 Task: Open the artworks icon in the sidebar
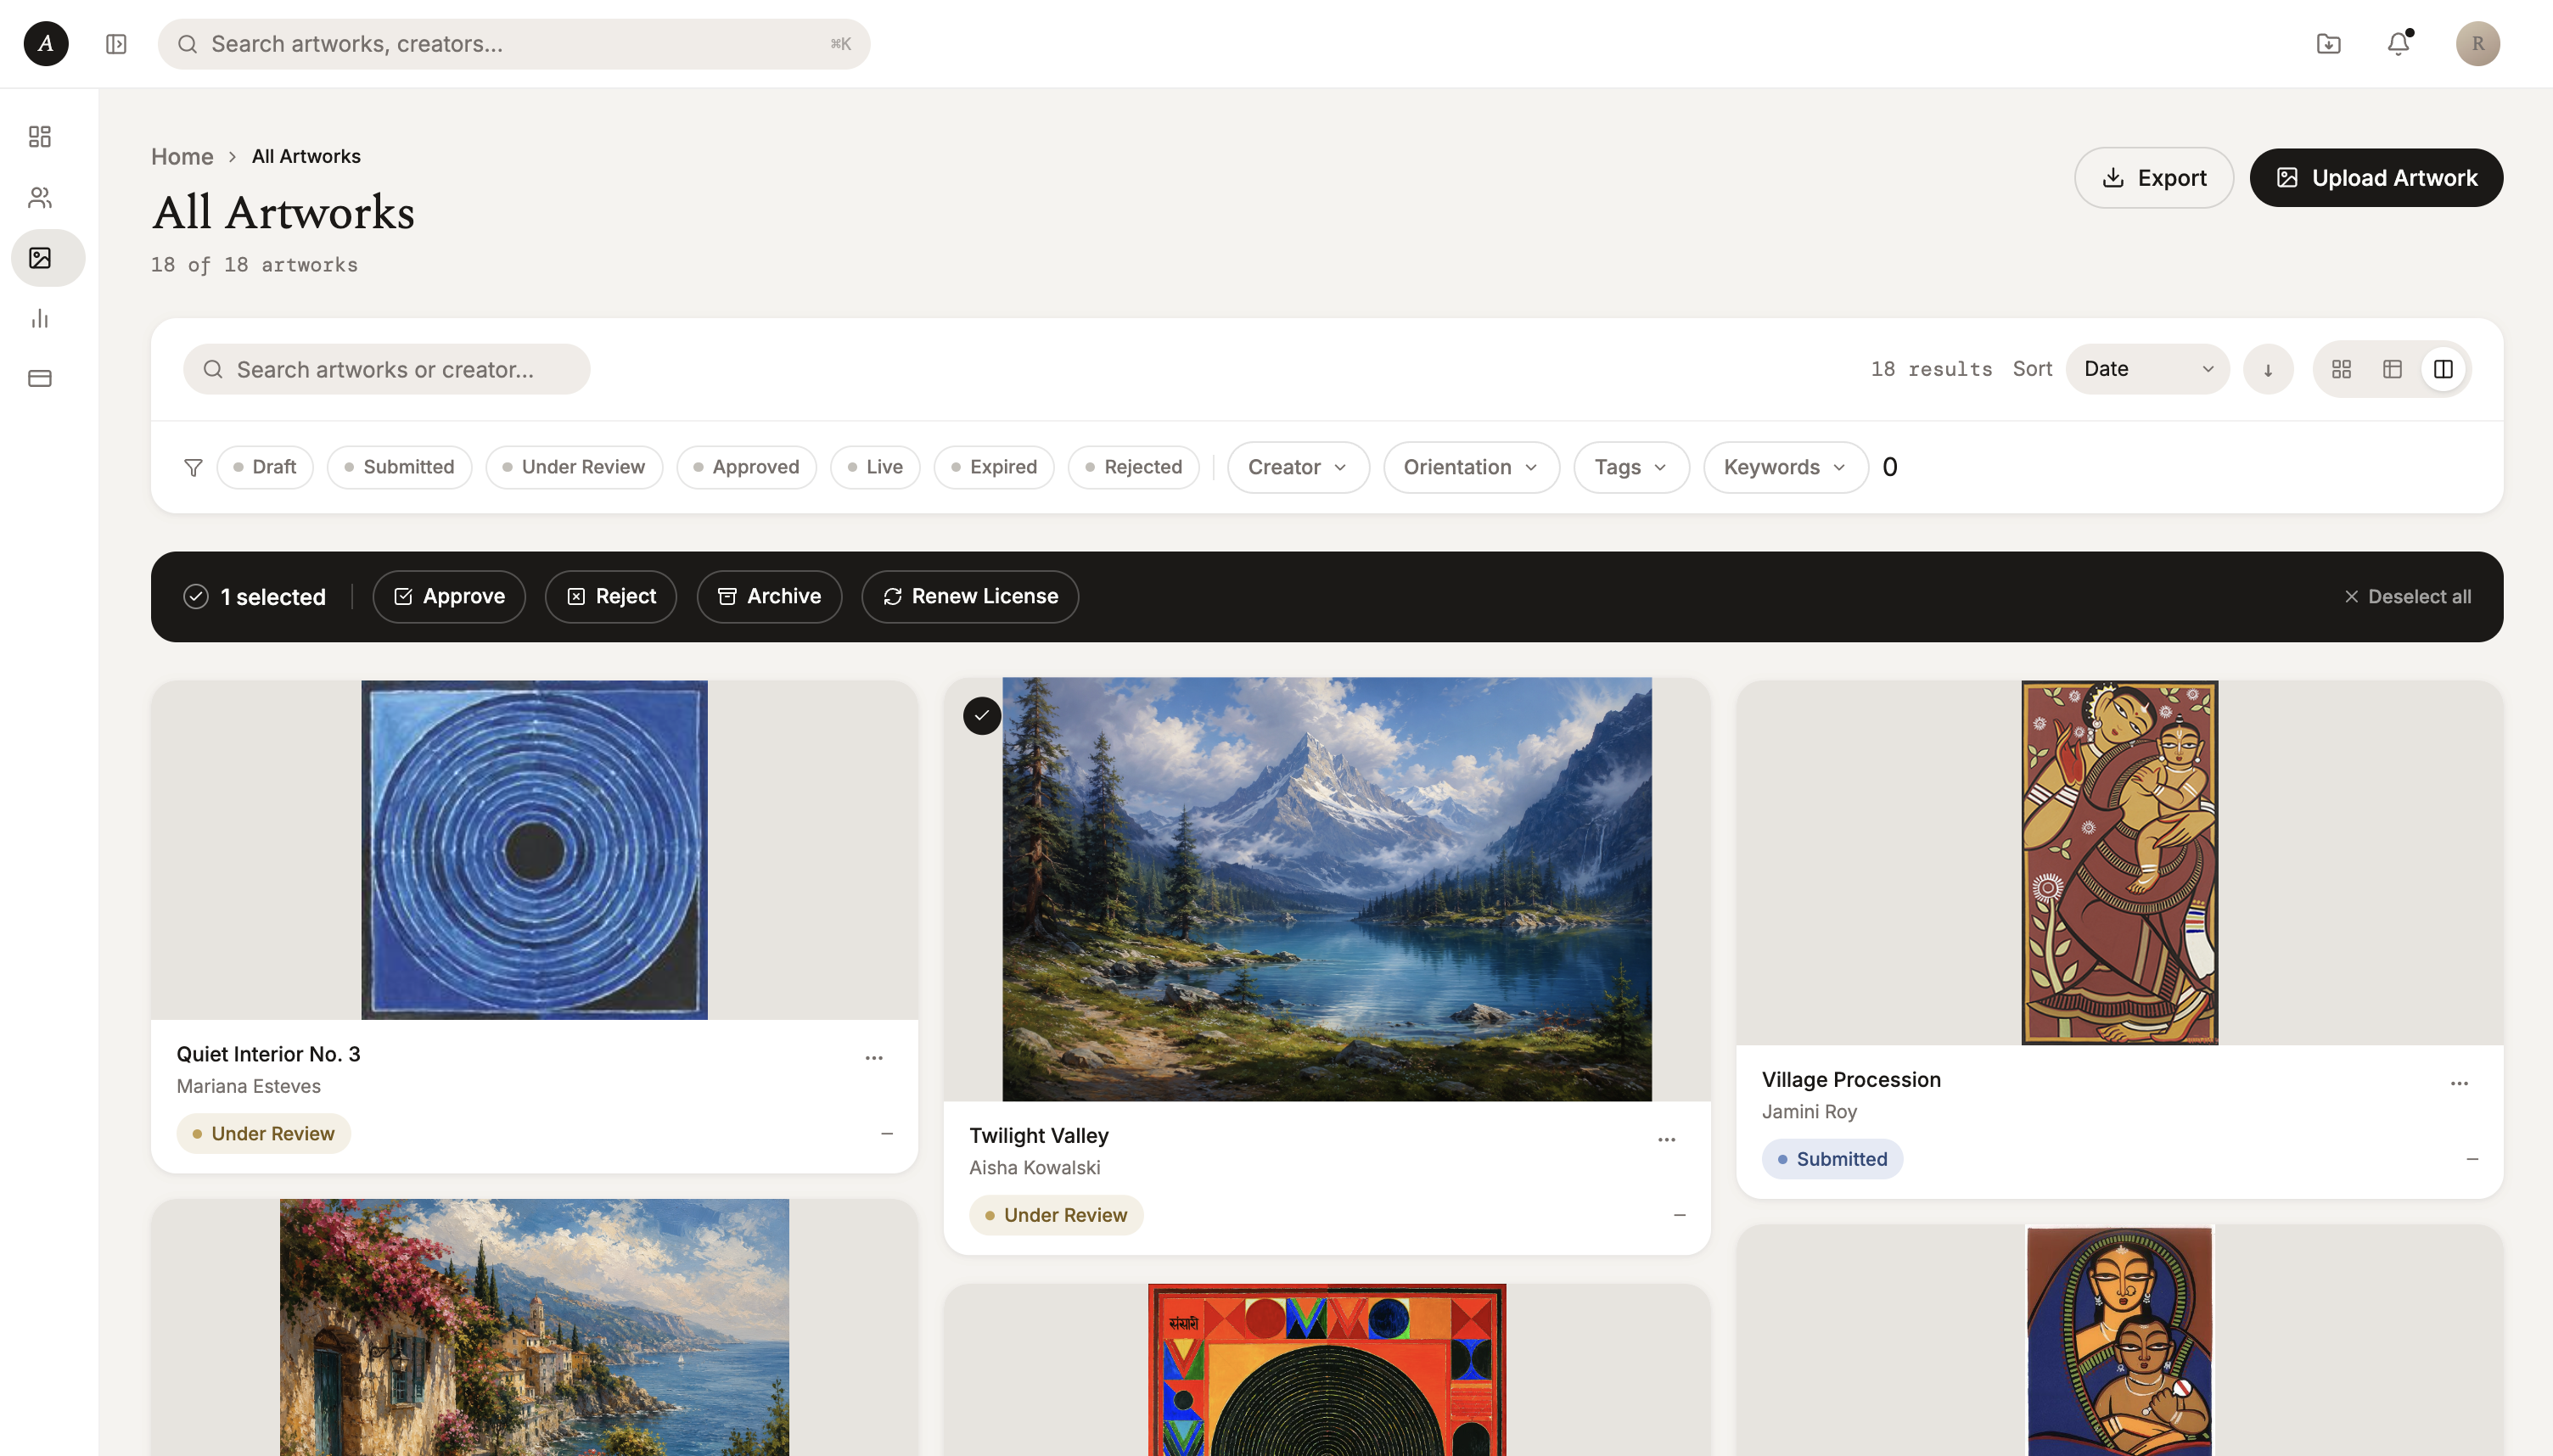(x=40, y=258)
